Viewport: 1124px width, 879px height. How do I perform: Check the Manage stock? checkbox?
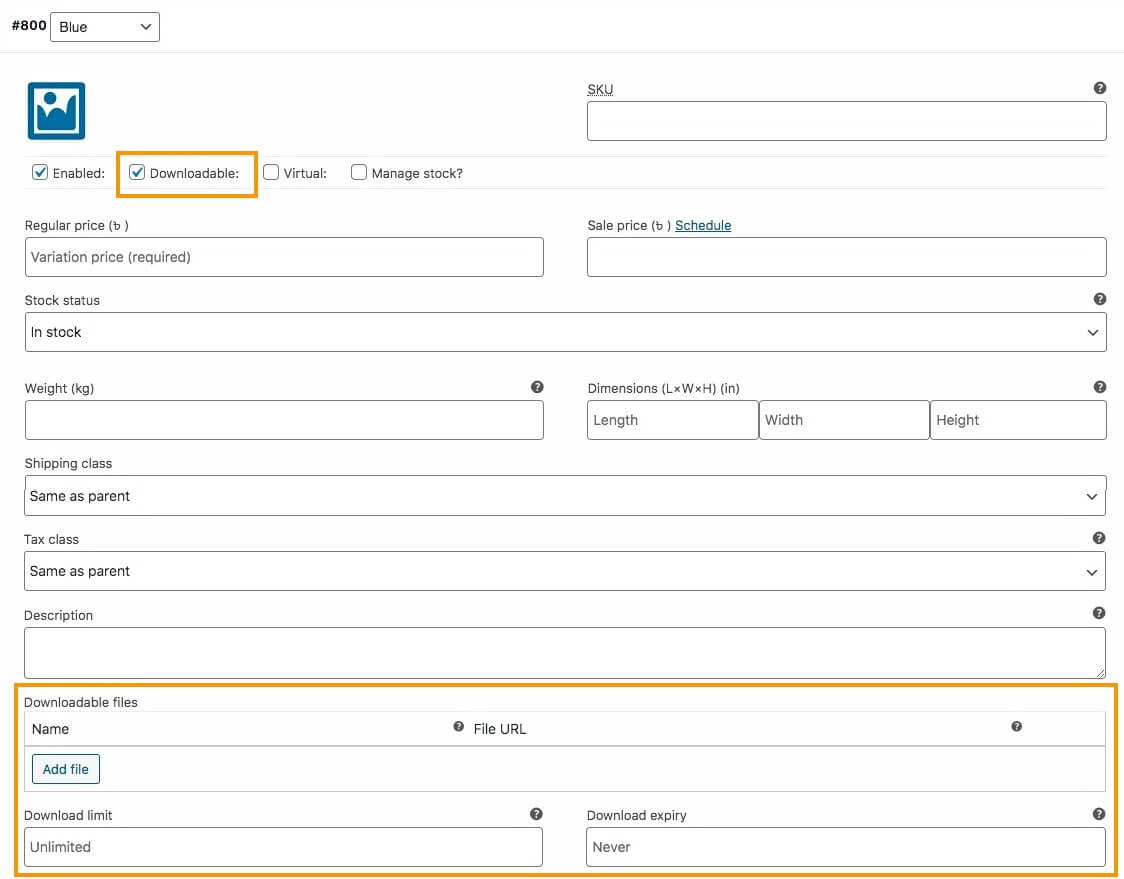click(x=359, y=172)
